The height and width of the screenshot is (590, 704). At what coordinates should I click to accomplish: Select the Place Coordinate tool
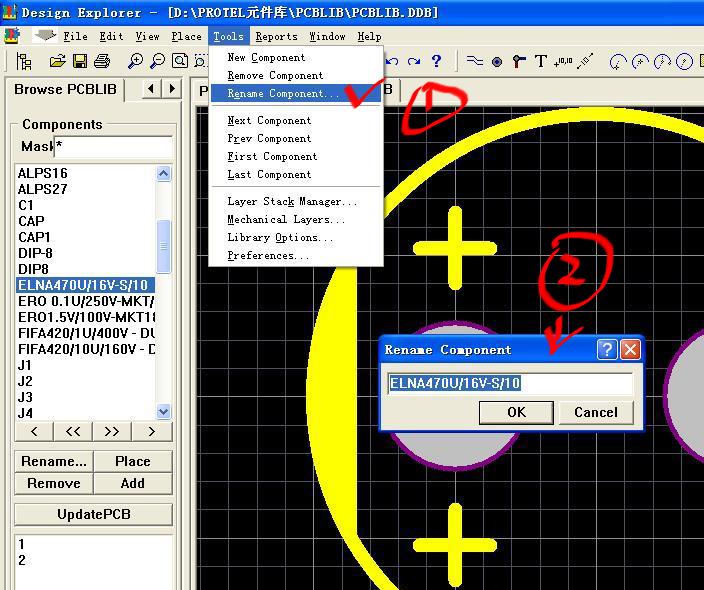[x=563, y=61]
